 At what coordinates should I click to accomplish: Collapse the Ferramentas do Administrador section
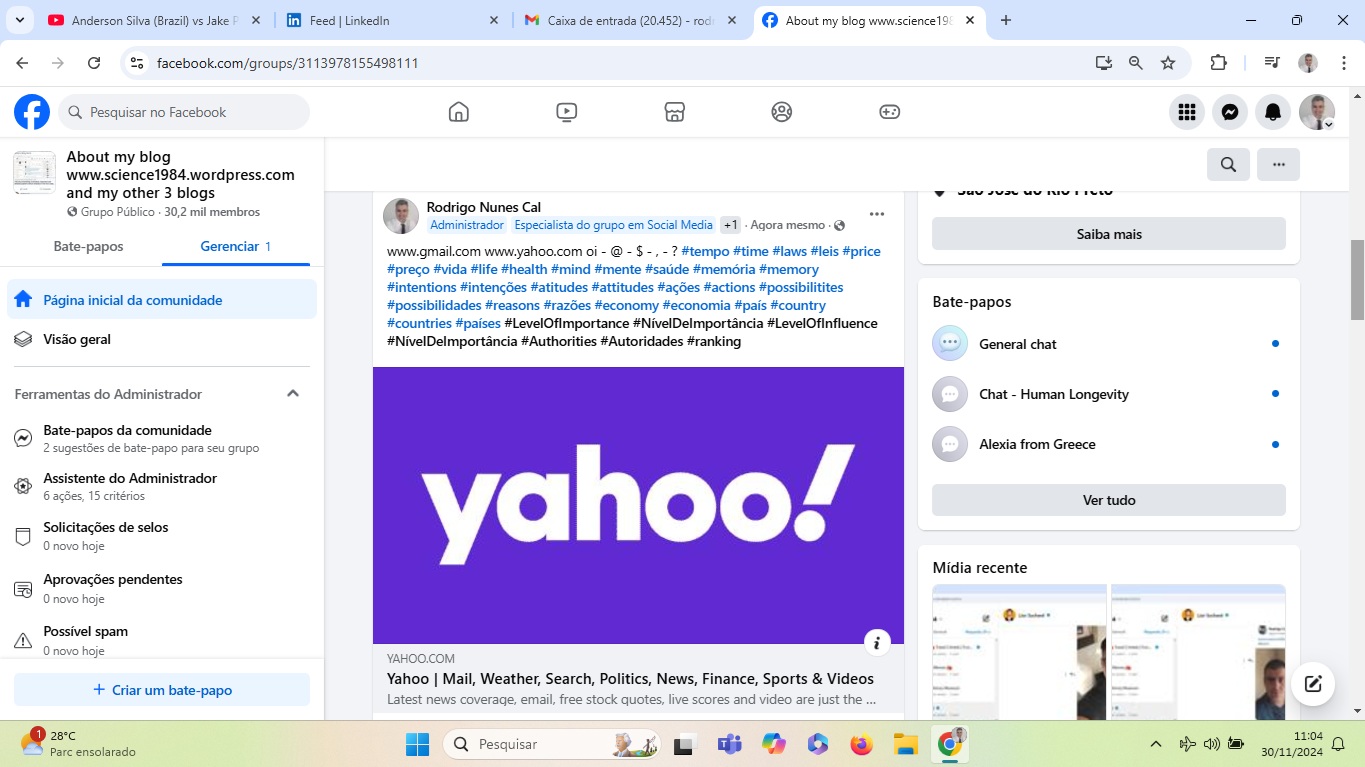click(293, 394)
